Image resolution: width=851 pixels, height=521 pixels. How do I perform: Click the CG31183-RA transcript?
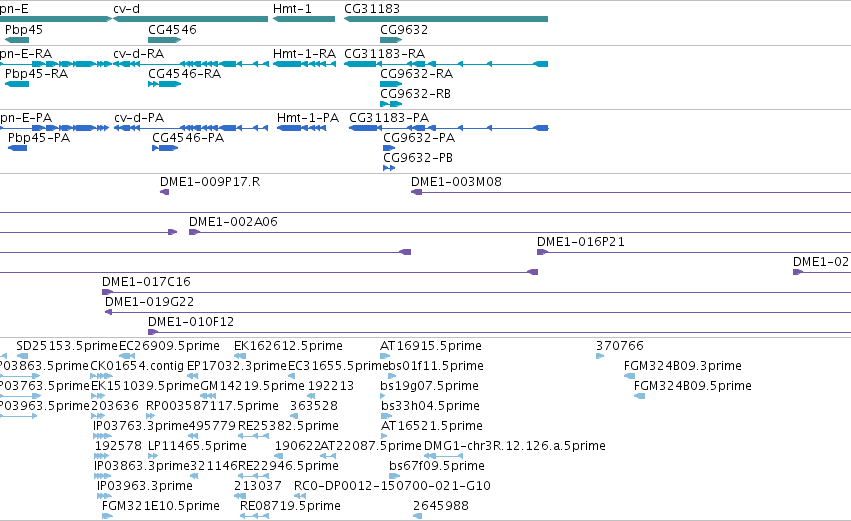click(446, 64)
